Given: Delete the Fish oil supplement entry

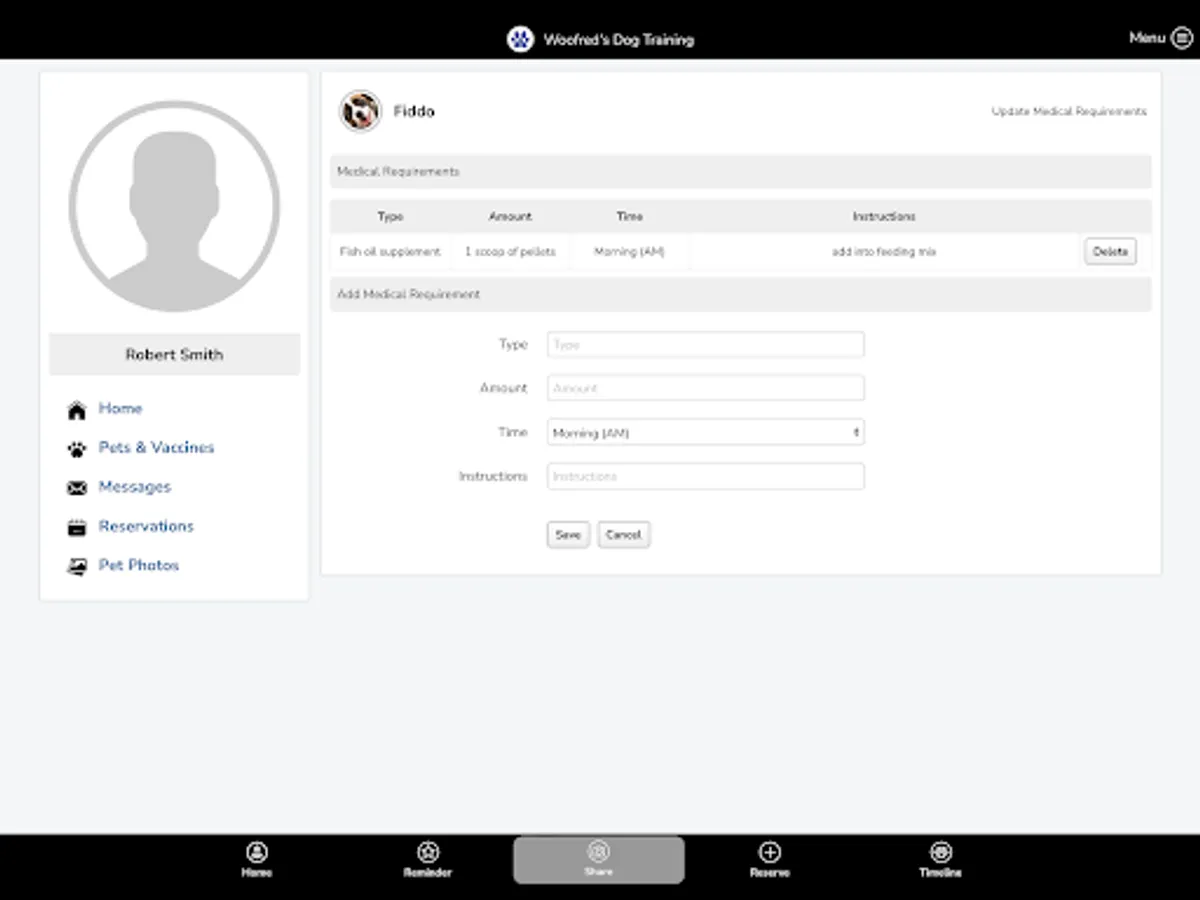Looking at the screenshot, I should click(x=1109, y=251).
